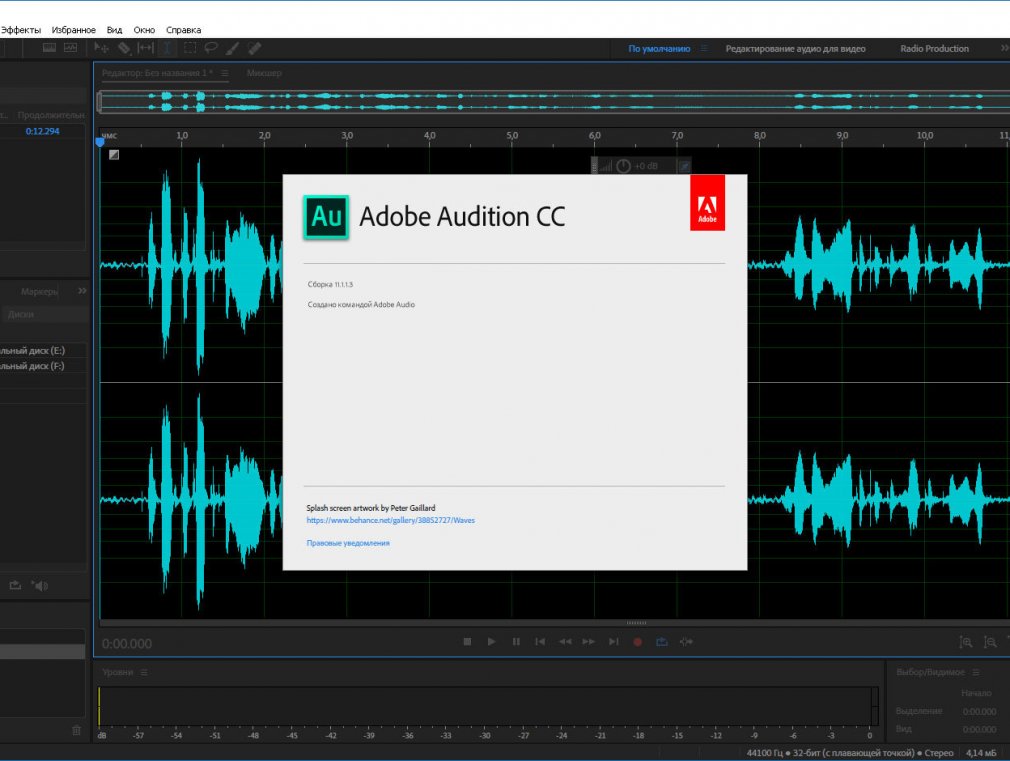1010x761 pixels.
Task: Select the Spot Healing Brush tool
Action: [x=254, y=48]
